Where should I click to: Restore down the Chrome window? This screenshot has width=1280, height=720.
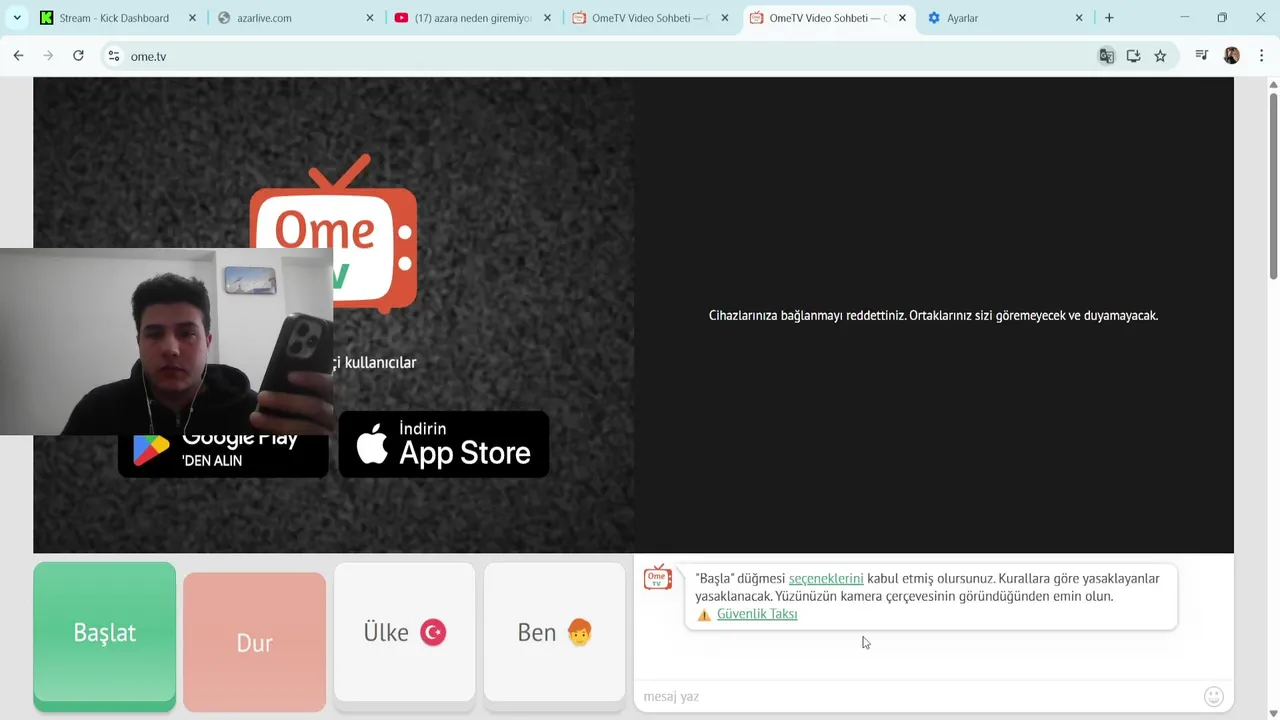pos(1222,17)
